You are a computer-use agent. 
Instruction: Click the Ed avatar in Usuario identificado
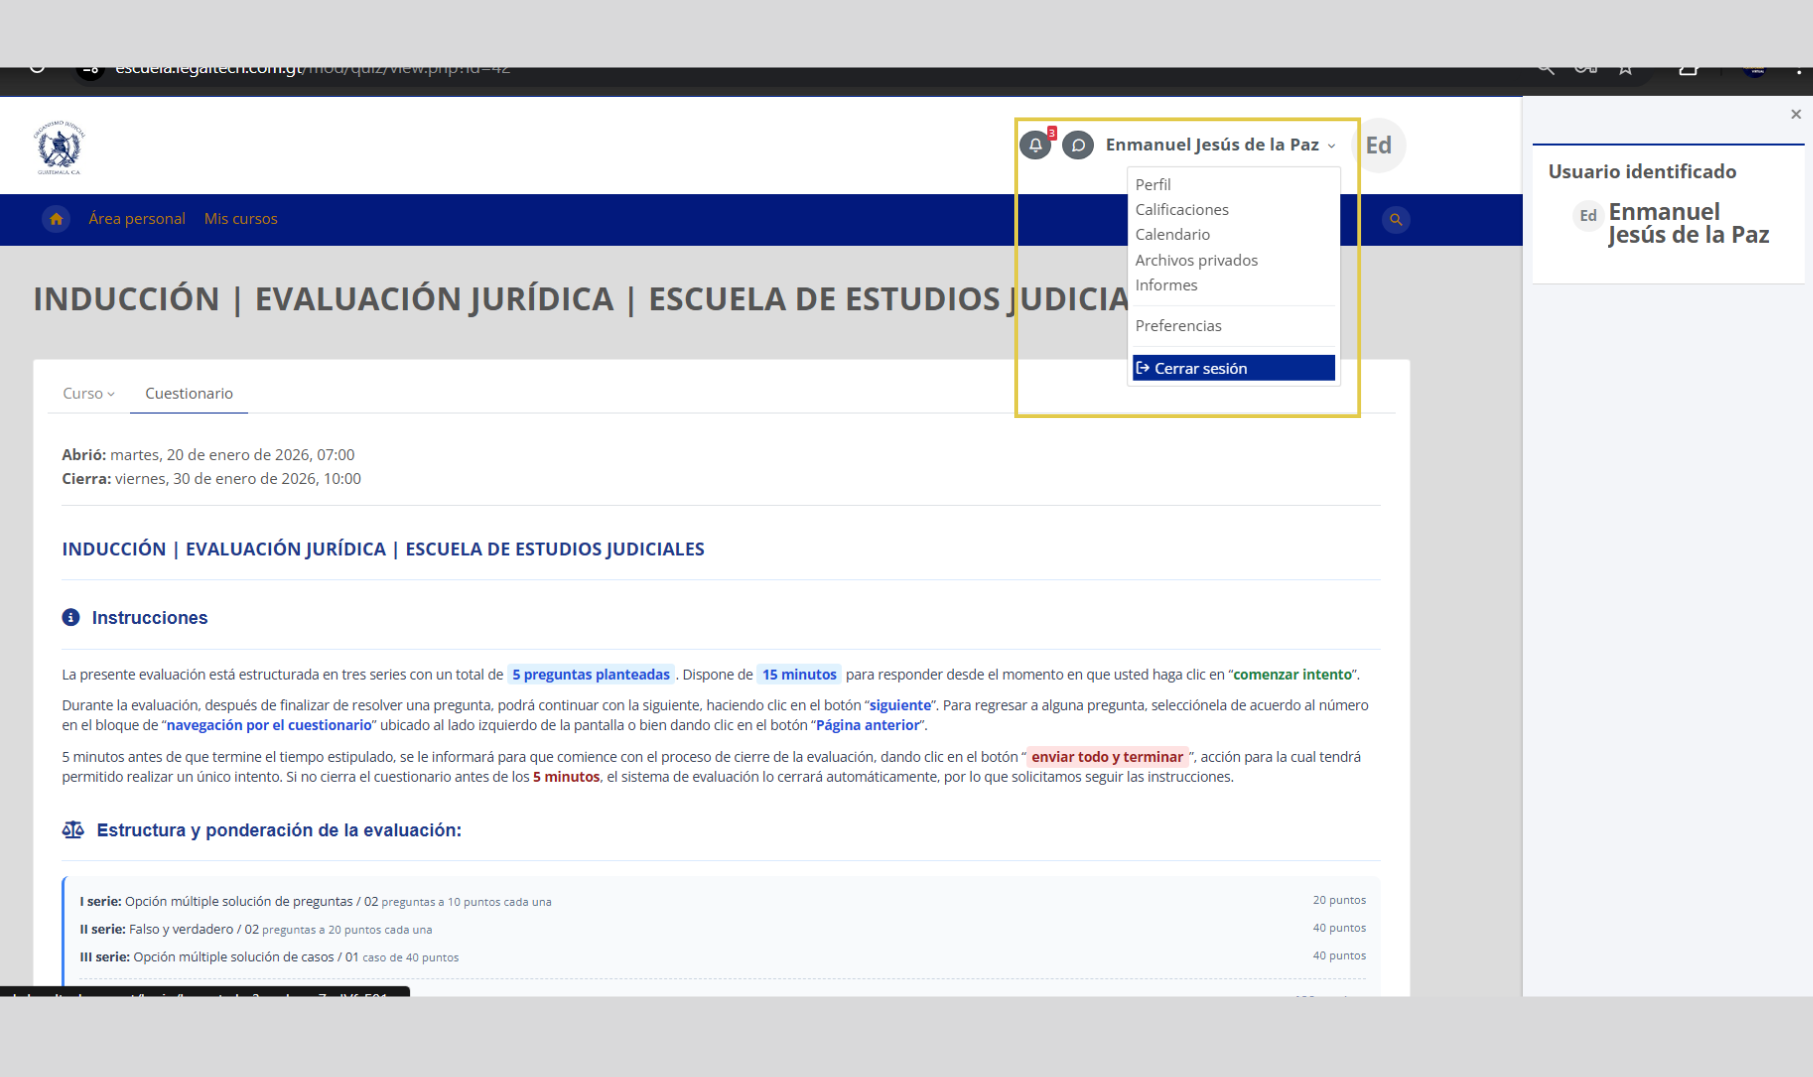[1587, 216]
